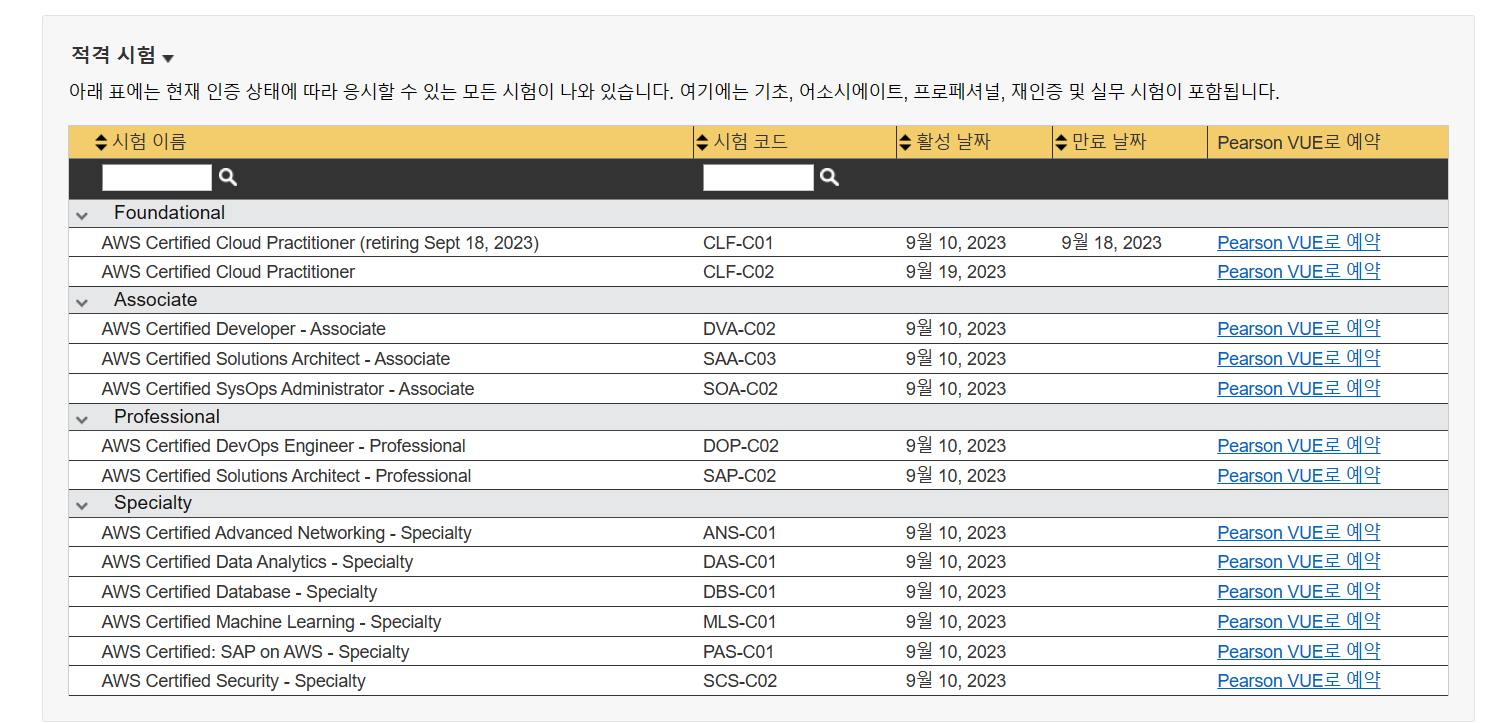Open Pearson VUE booking for ANS-C01
Image resolution: width=1486 pixels, height=723 pixels.
1298,533
